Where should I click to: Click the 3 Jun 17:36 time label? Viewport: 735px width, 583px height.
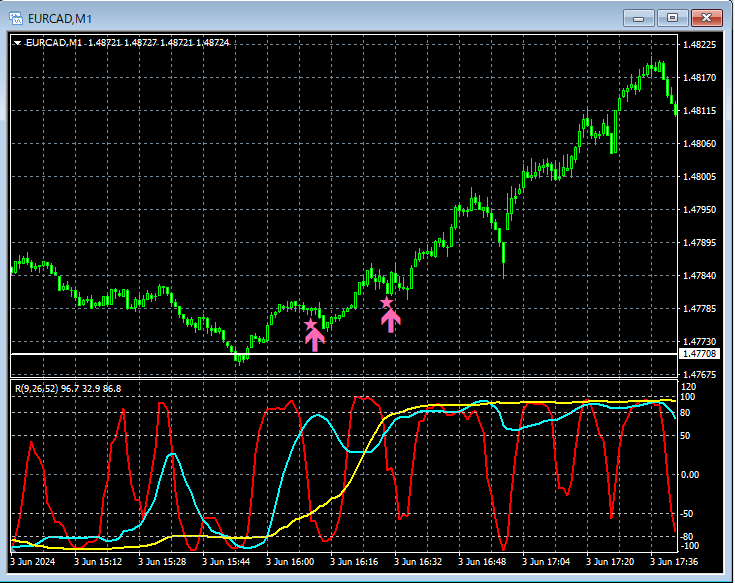tap(674, 561)
